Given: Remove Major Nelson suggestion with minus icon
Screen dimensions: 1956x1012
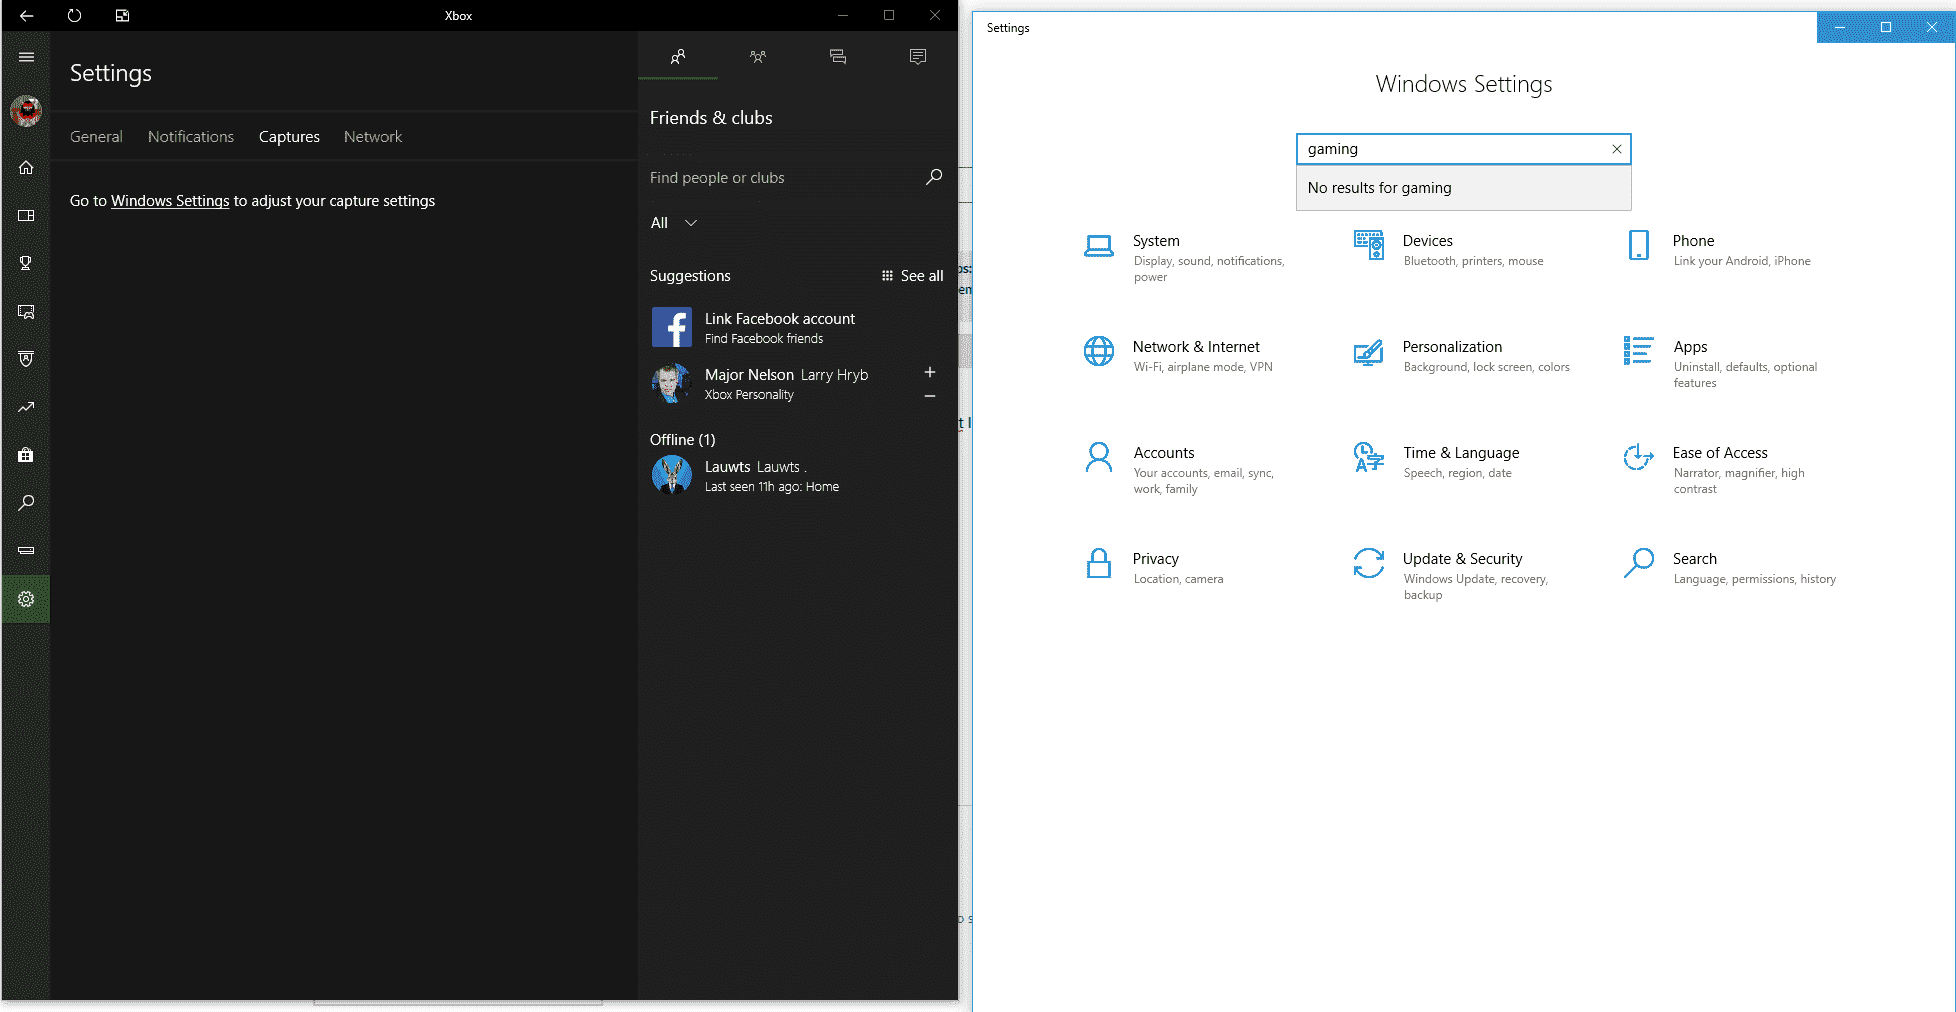Looking at the screenshot, I should coord(930,396).
